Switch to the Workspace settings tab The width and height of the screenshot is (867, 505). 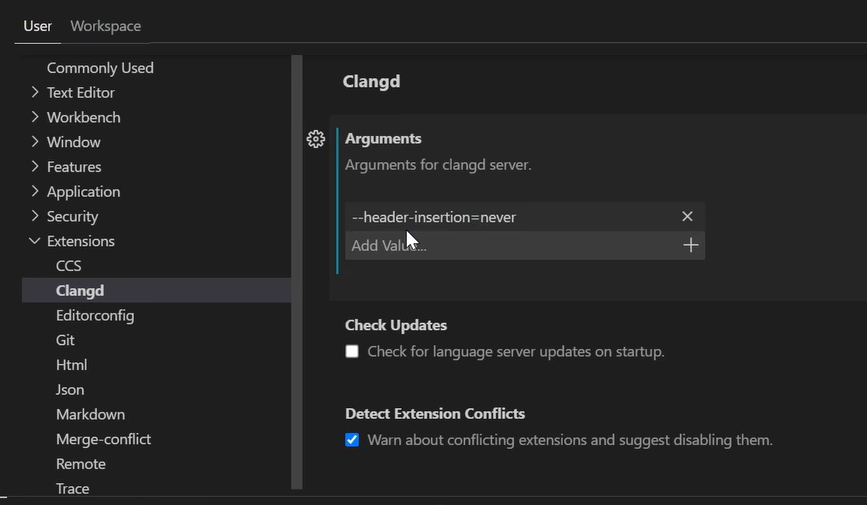coord(105,26)
